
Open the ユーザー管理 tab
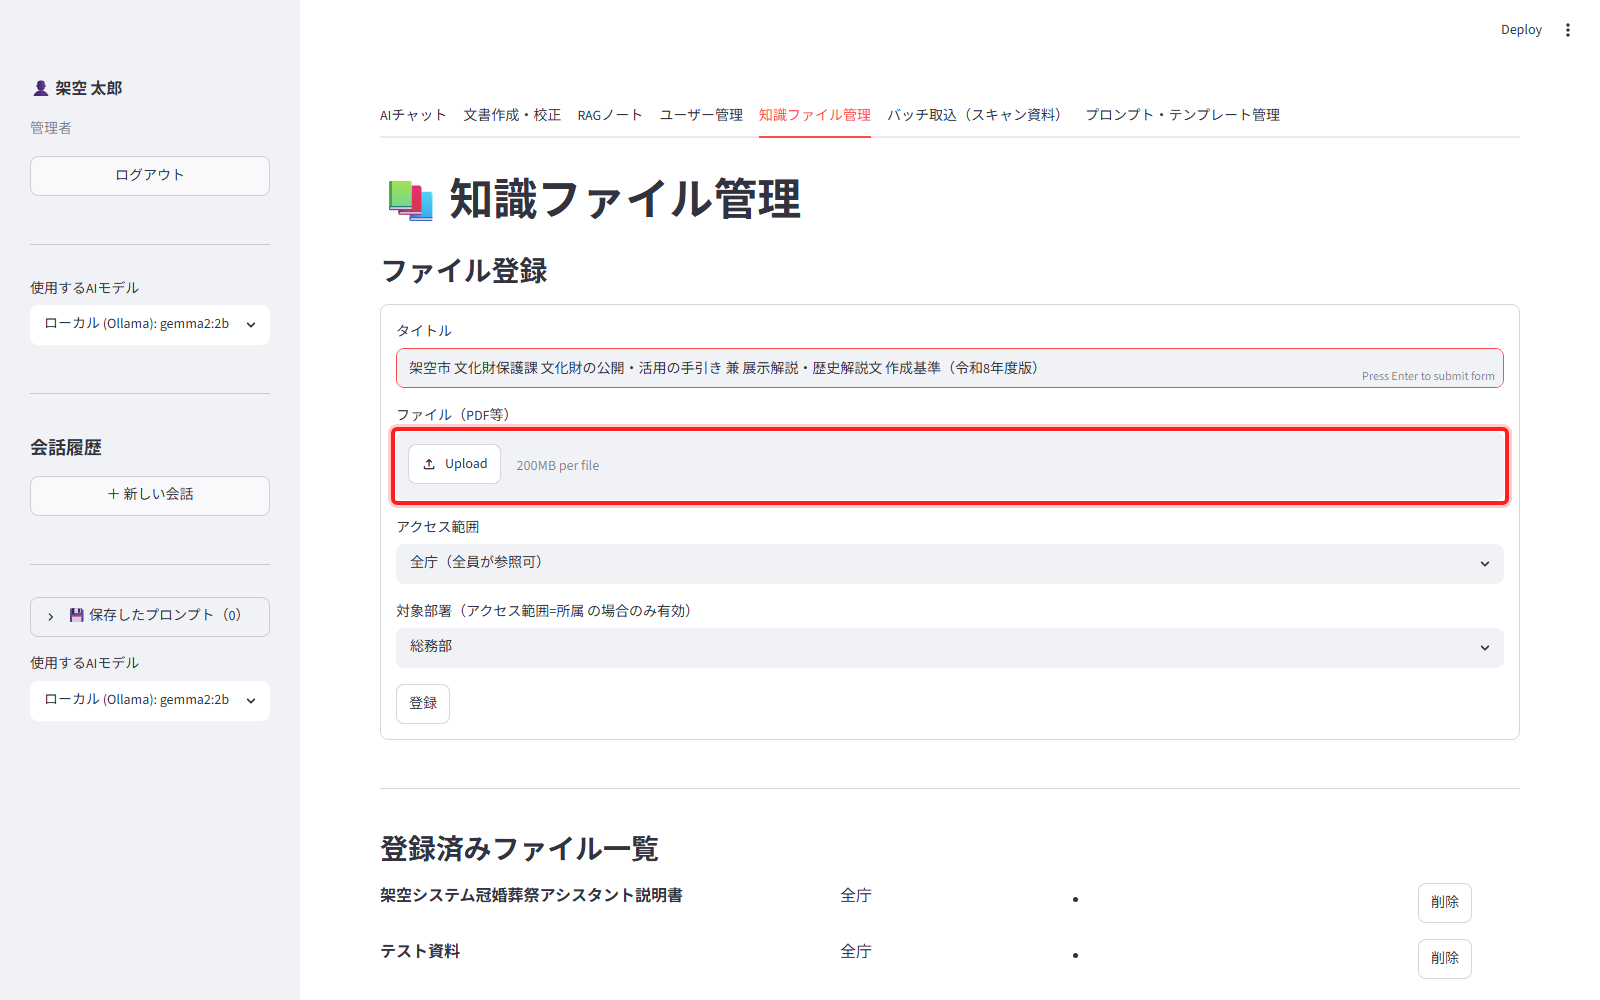(x=701, y=115)
